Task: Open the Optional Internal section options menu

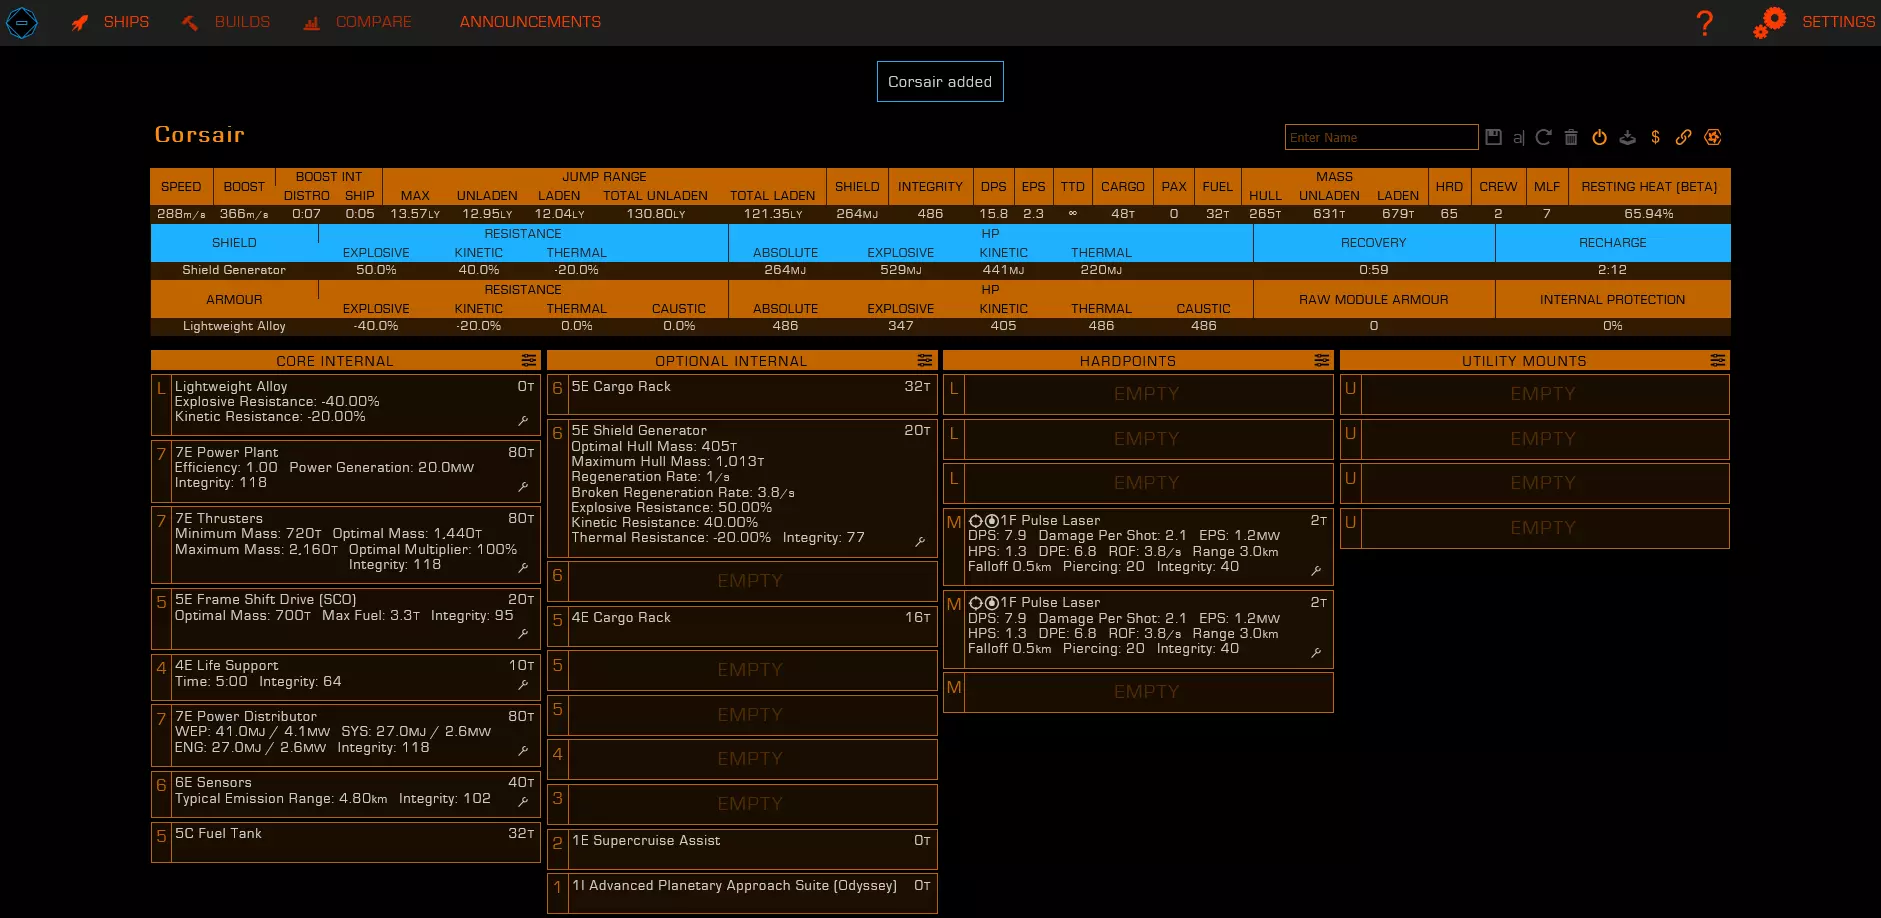Action: (925, 360)
